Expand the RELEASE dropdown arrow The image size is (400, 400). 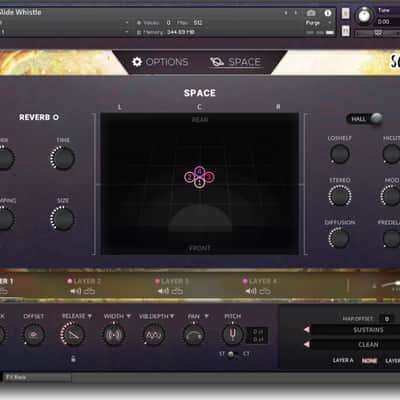[90, 316]
